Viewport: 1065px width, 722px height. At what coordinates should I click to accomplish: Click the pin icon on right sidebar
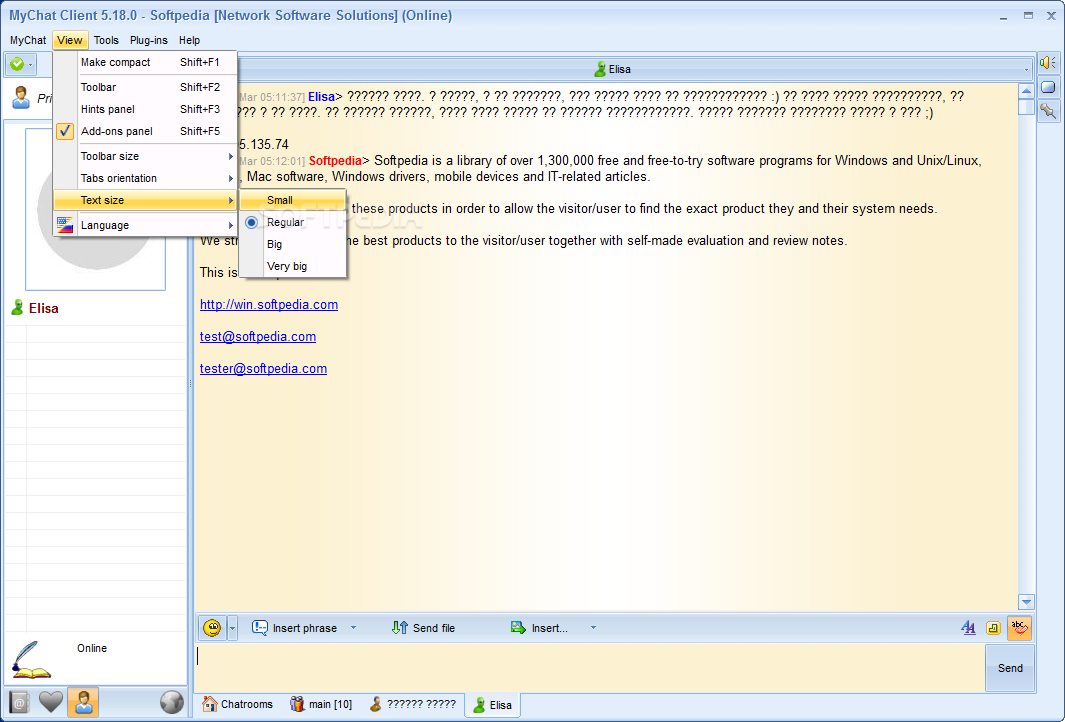[x=1047, y=110]
